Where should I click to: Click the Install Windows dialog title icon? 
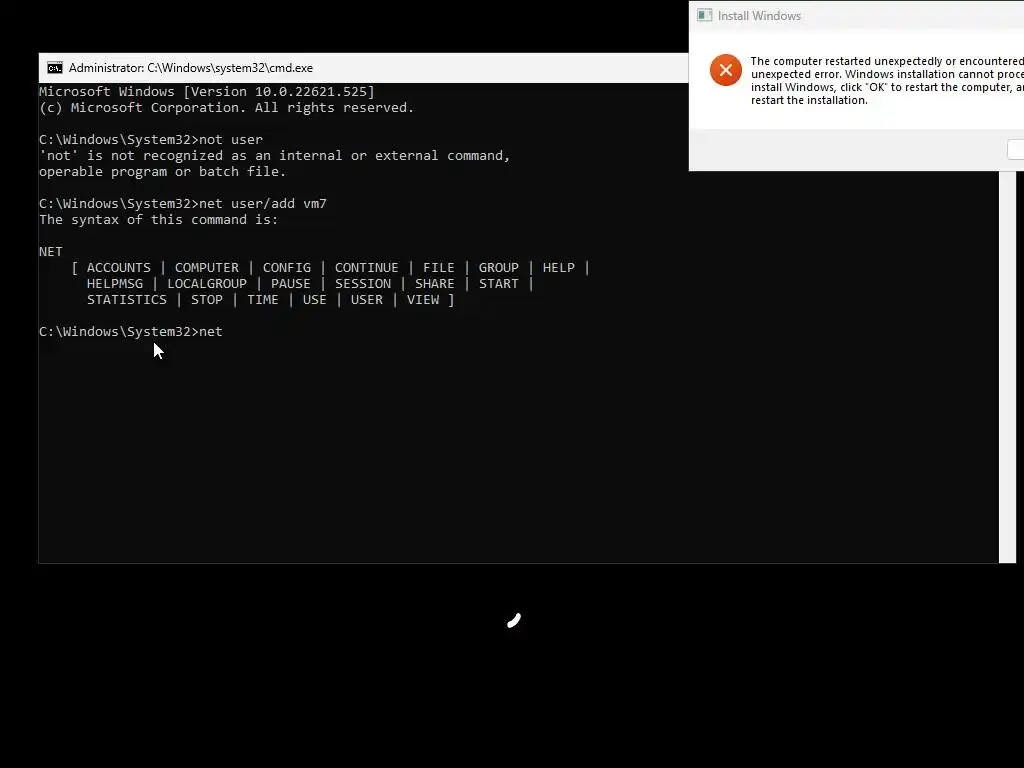[x=705, y=15]
